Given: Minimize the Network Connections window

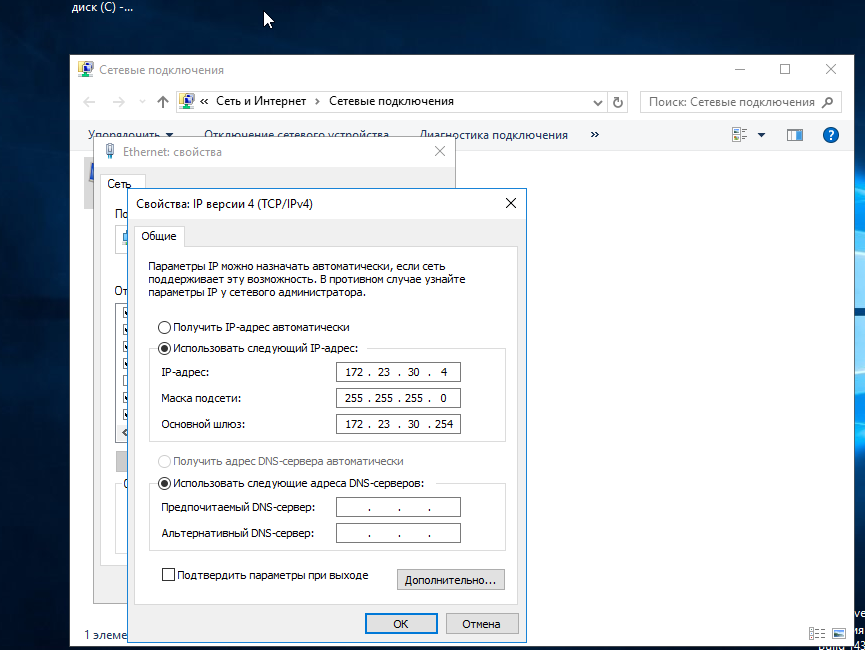Looking at the screenshot, I should (x=740, y=69).
